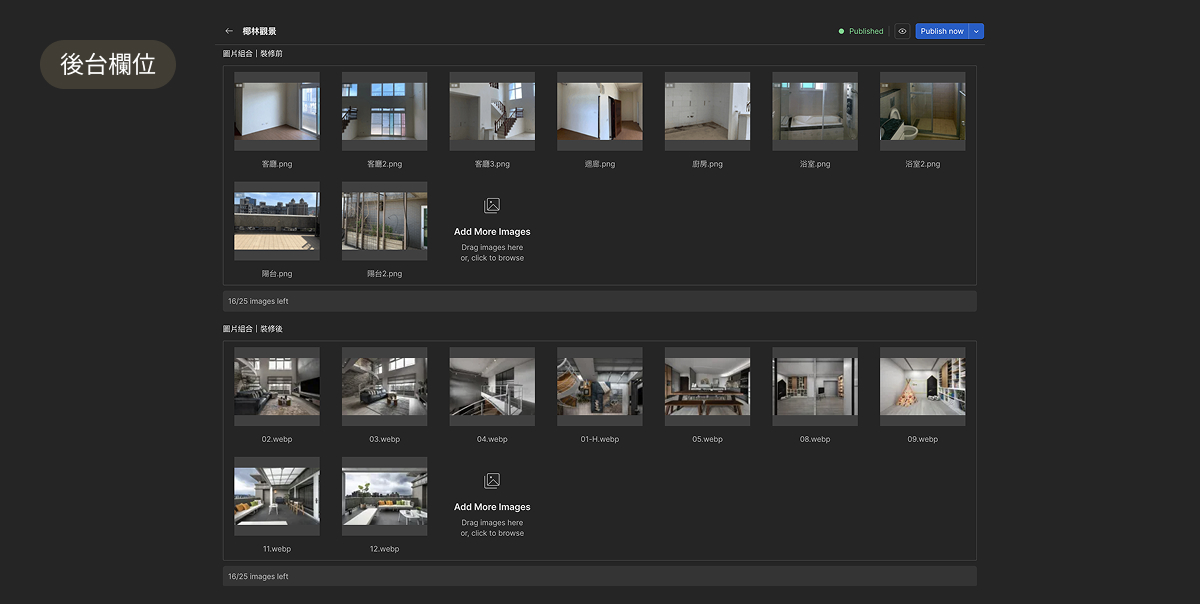Open the 12.webp rooftop terrace image
This screenshot has width=1200, height=604.
(x=384, y=497)
